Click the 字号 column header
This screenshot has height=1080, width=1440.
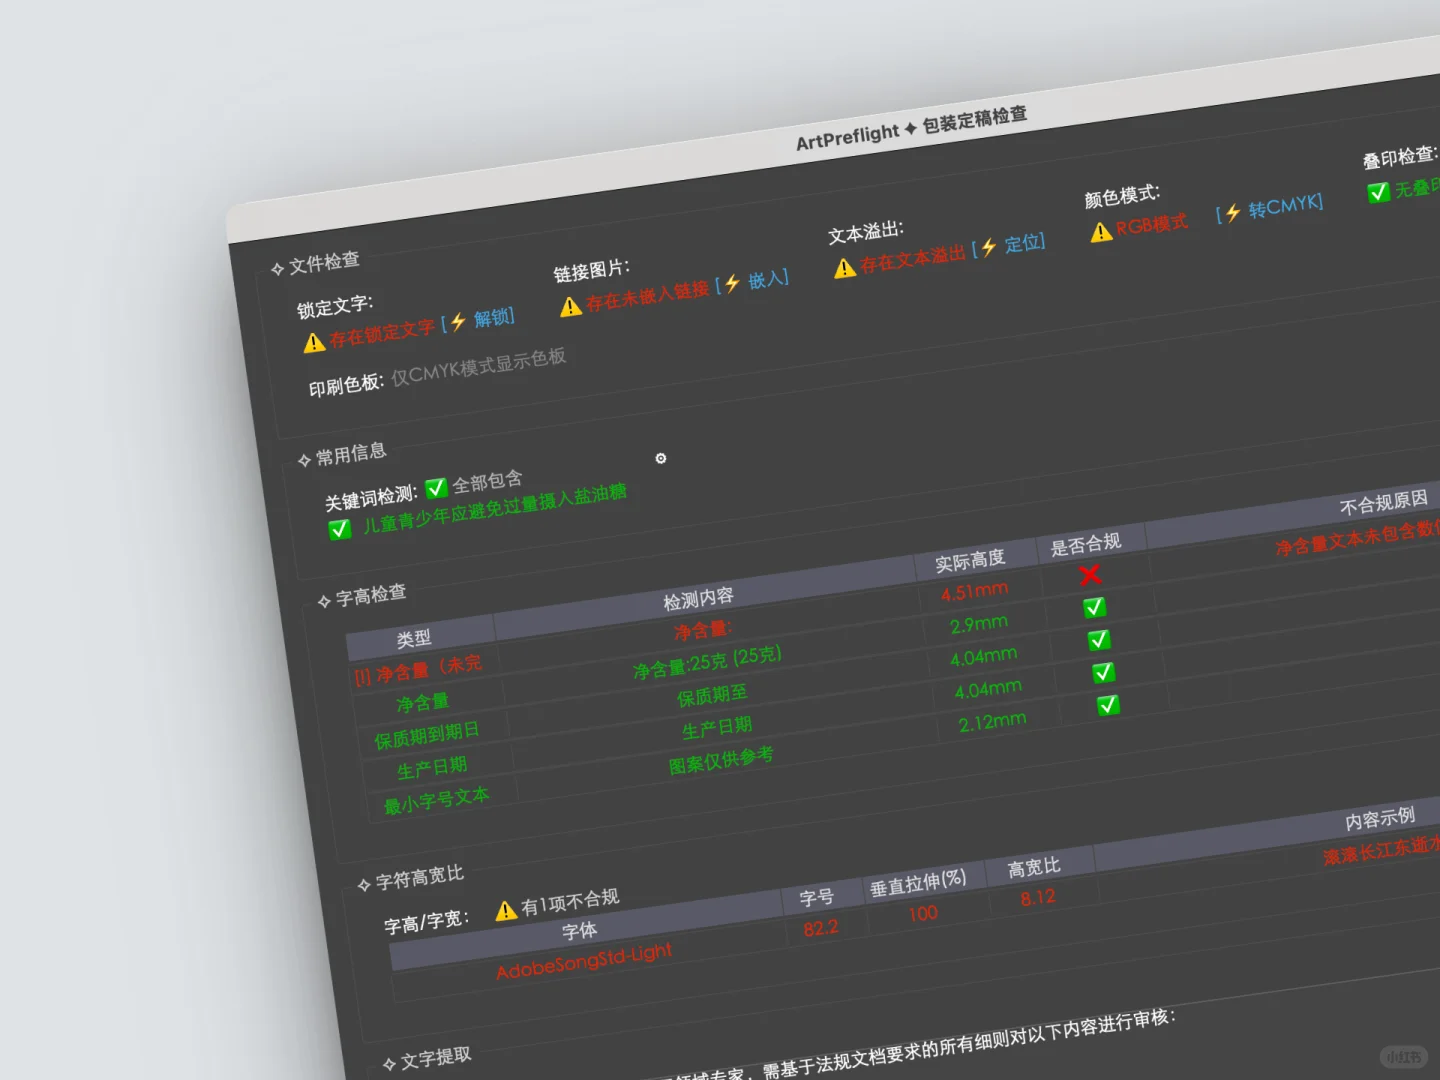(816, 898)
